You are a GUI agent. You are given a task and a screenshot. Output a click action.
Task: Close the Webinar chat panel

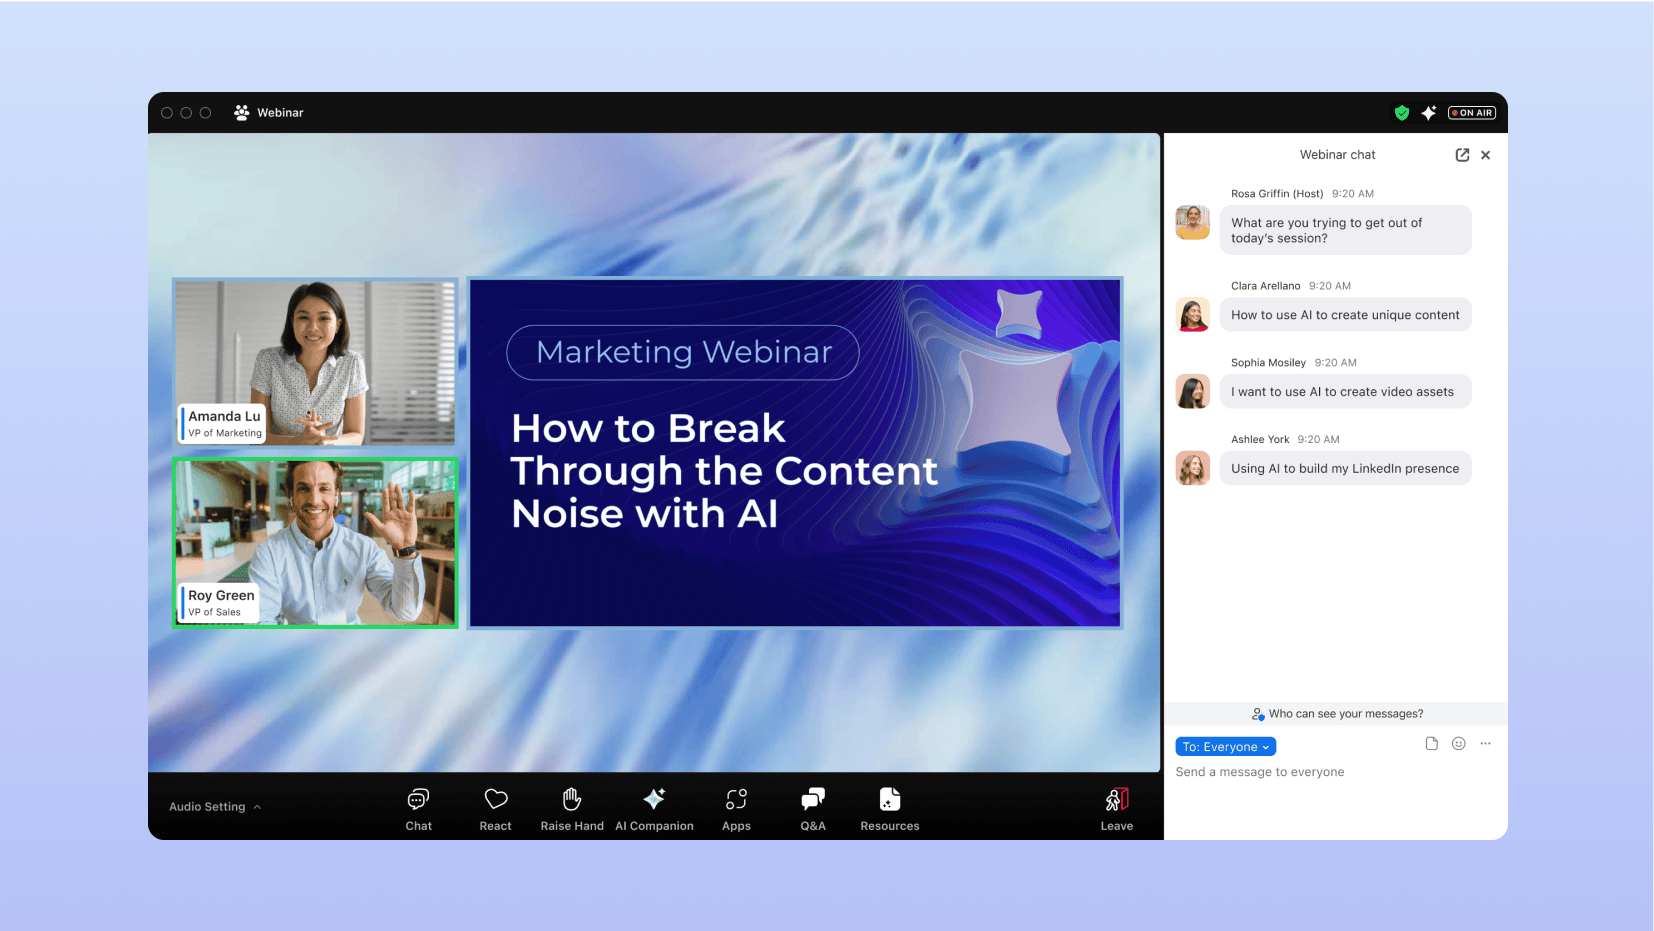(1486, 155)
